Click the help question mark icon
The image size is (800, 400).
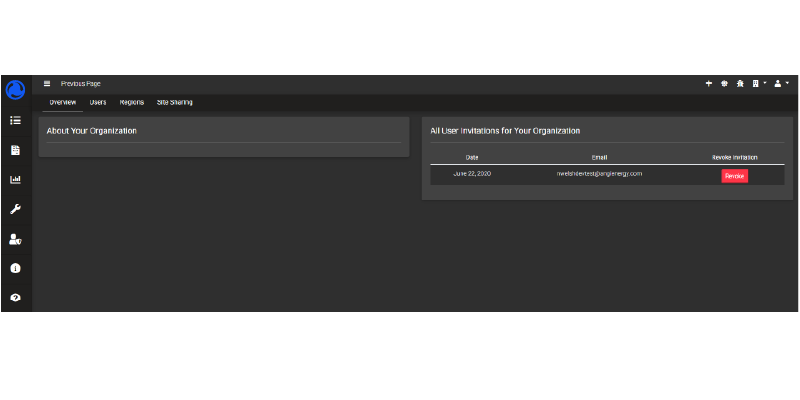[x=16, y=298]
